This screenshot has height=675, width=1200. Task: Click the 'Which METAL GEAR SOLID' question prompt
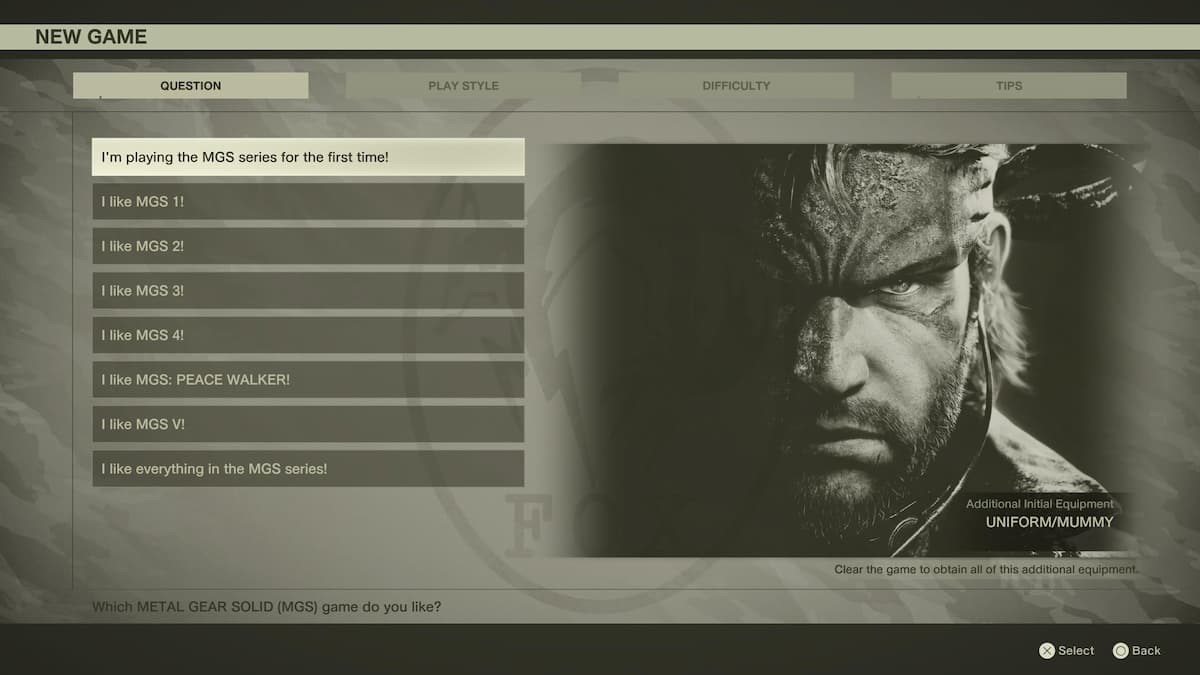pyautogui.click(x=267, y=607)
